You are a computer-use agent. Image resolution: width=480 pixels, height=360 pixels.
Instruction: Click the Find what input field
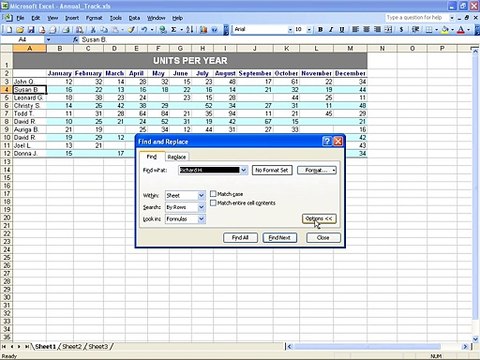[209, 170]
